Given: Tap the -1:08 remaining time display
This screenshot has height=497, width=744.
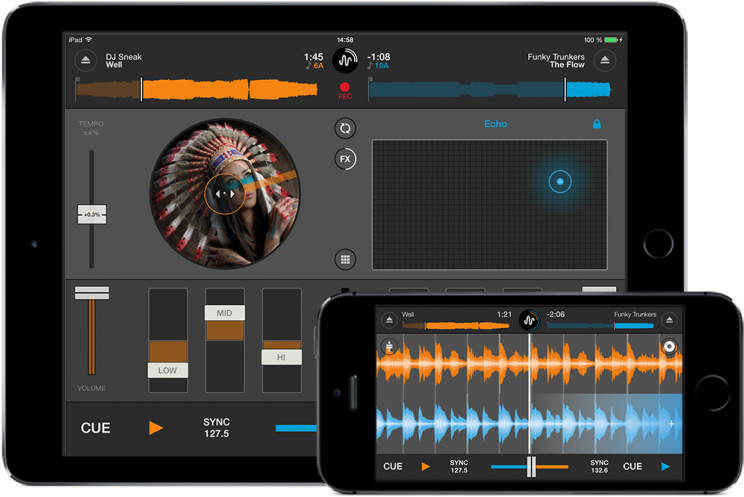Looking at the screenshot, I should [379, 56].
